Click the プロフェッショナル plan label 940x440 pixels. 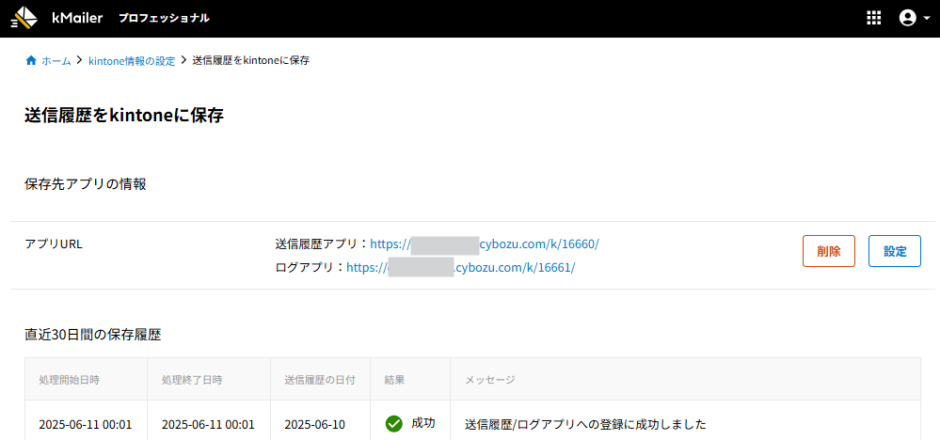coord(164,19)
